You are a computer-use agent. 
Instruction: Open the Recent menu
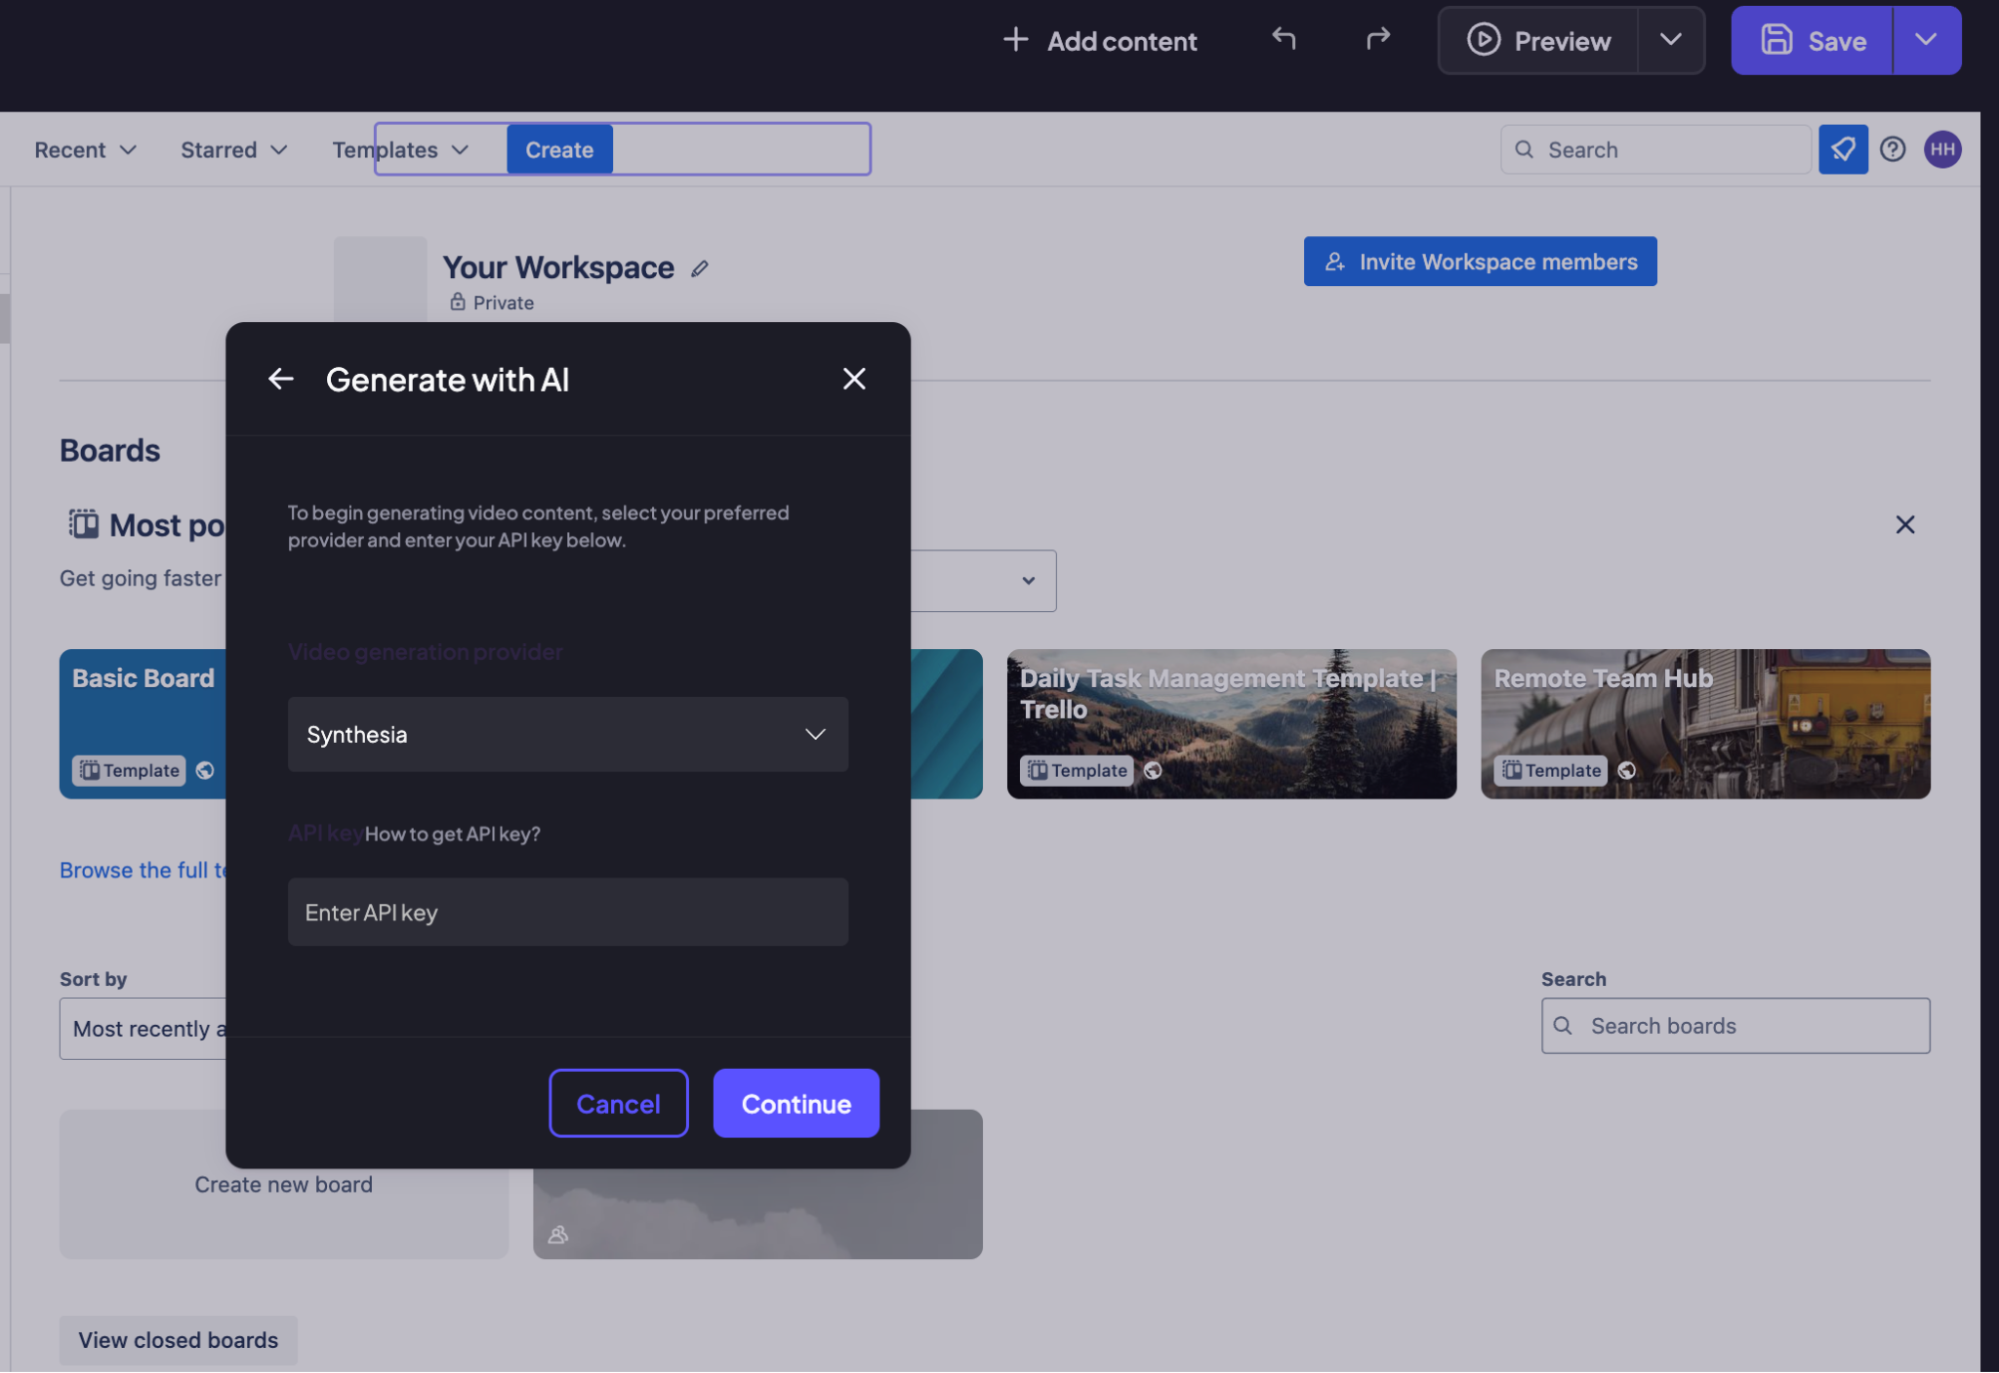pyautogui.click(x=84, y=150)
